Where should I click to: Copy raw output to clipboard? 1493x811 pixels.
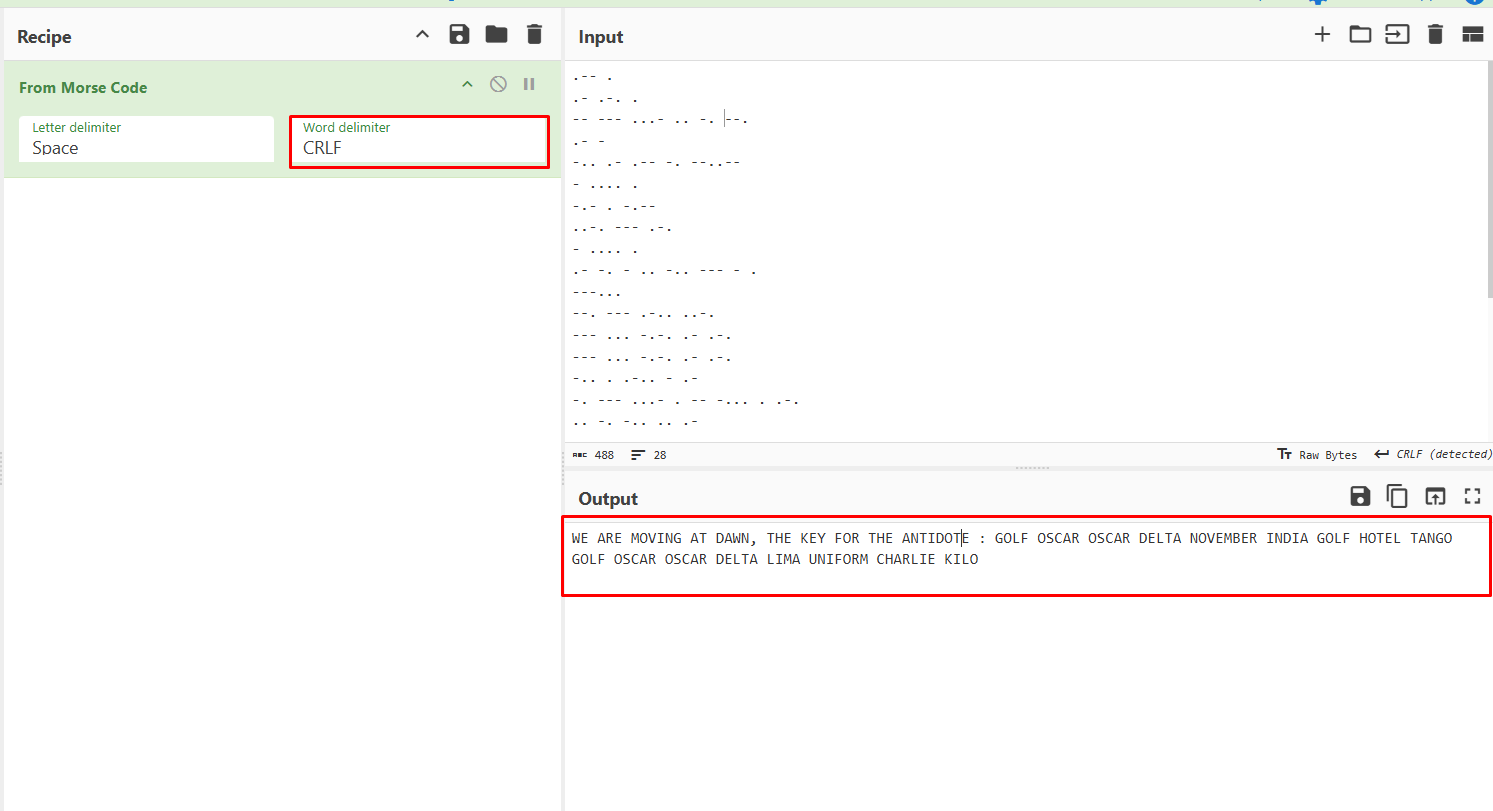point(1397,496)
